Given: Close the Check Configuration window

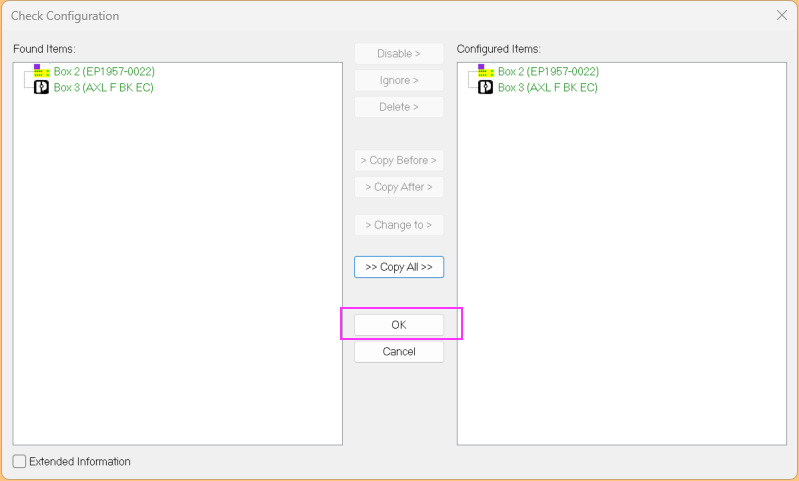Looking at the screenshot, I should 782,15.
